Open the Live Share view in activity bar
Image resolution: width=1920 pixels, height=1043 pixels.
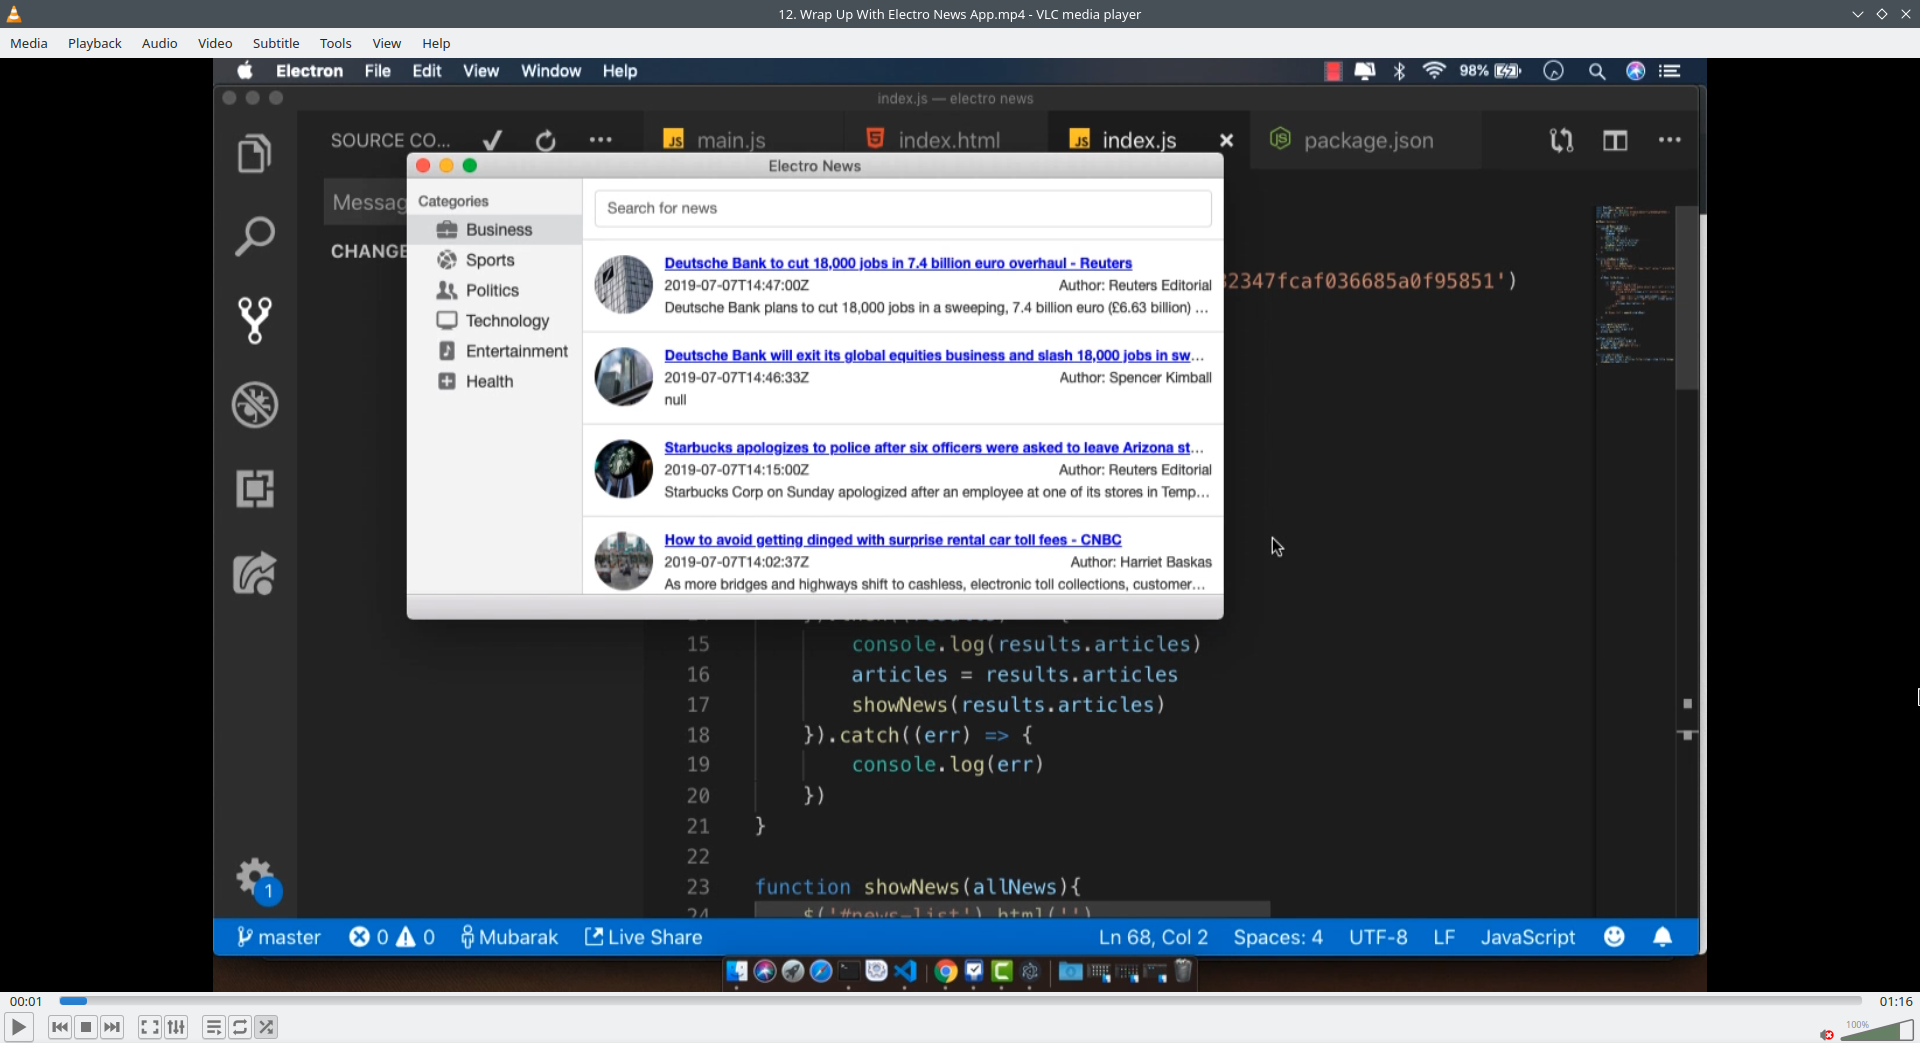(255, 573)
